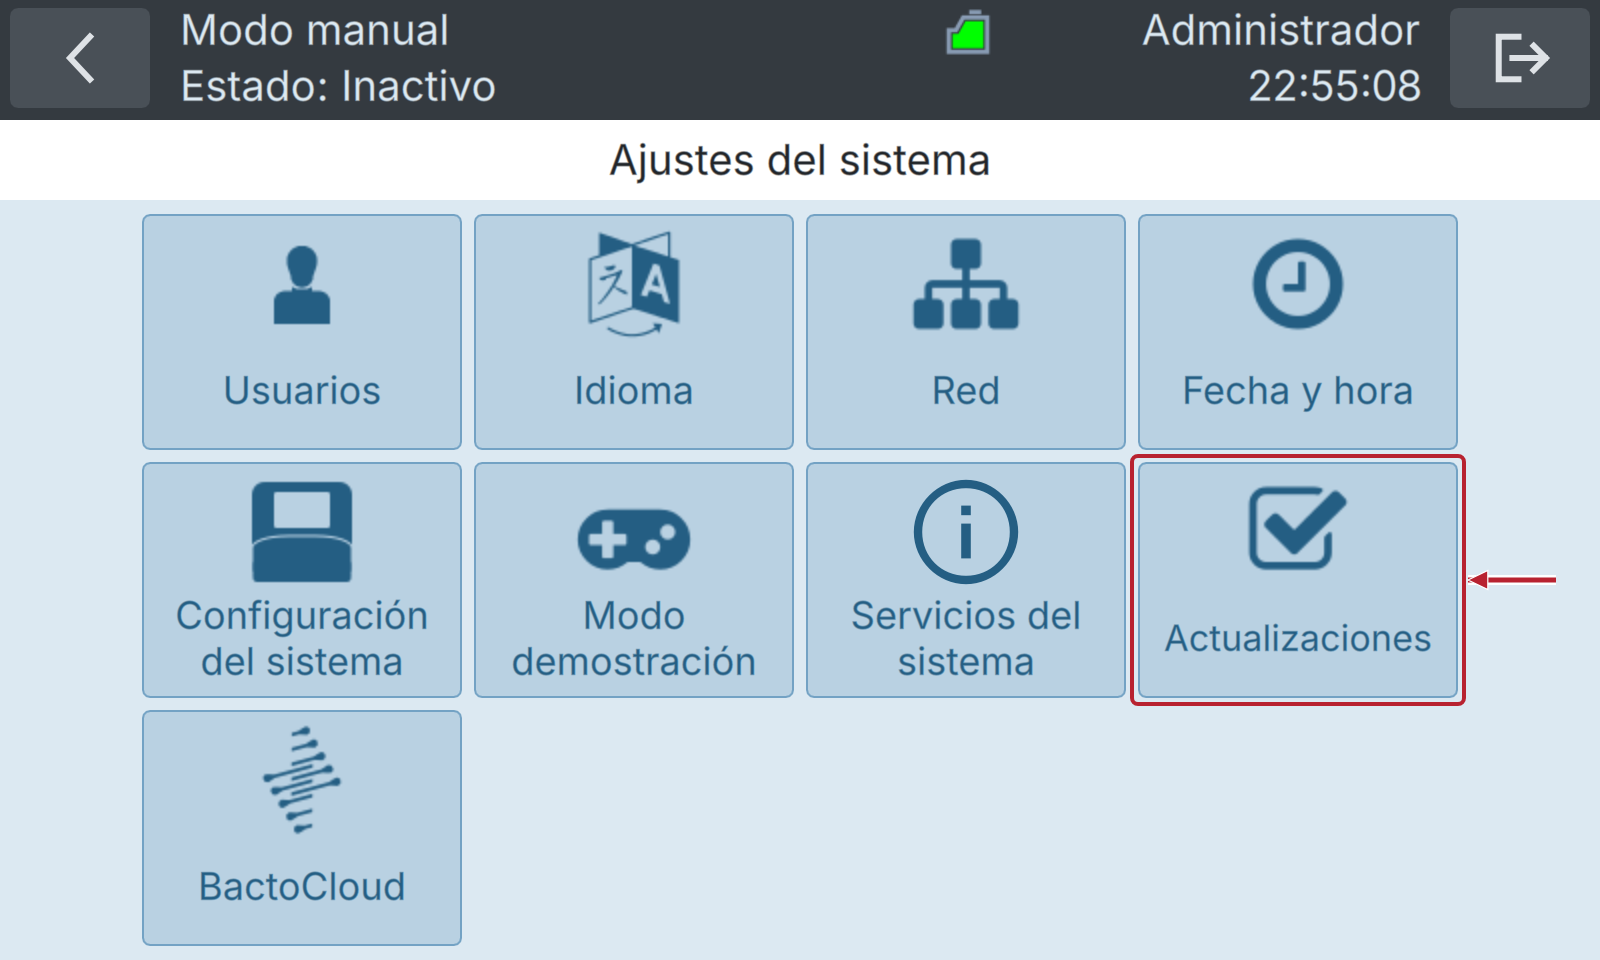Open the Fecha y hora tile
Image resolution: width=1600 pixels, height=960 pixels.
(1298, 332)
